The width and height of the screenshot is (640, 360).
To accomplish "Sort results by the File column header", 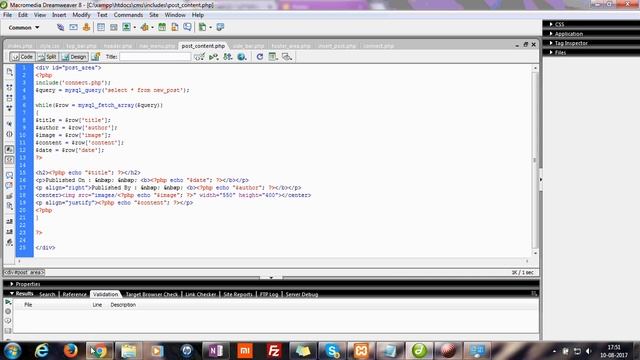I will [28, 305].
